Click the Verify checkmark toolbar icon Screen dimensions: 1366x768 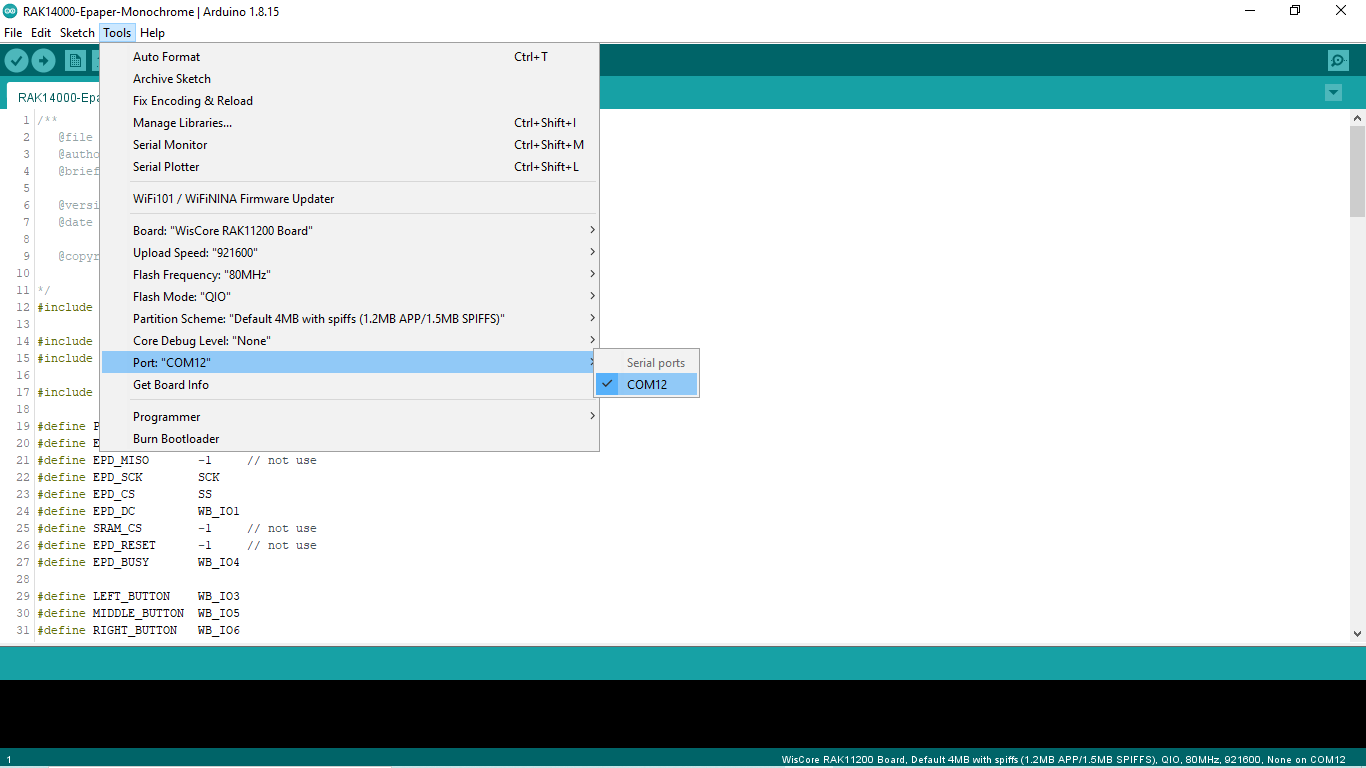[16, 61]
